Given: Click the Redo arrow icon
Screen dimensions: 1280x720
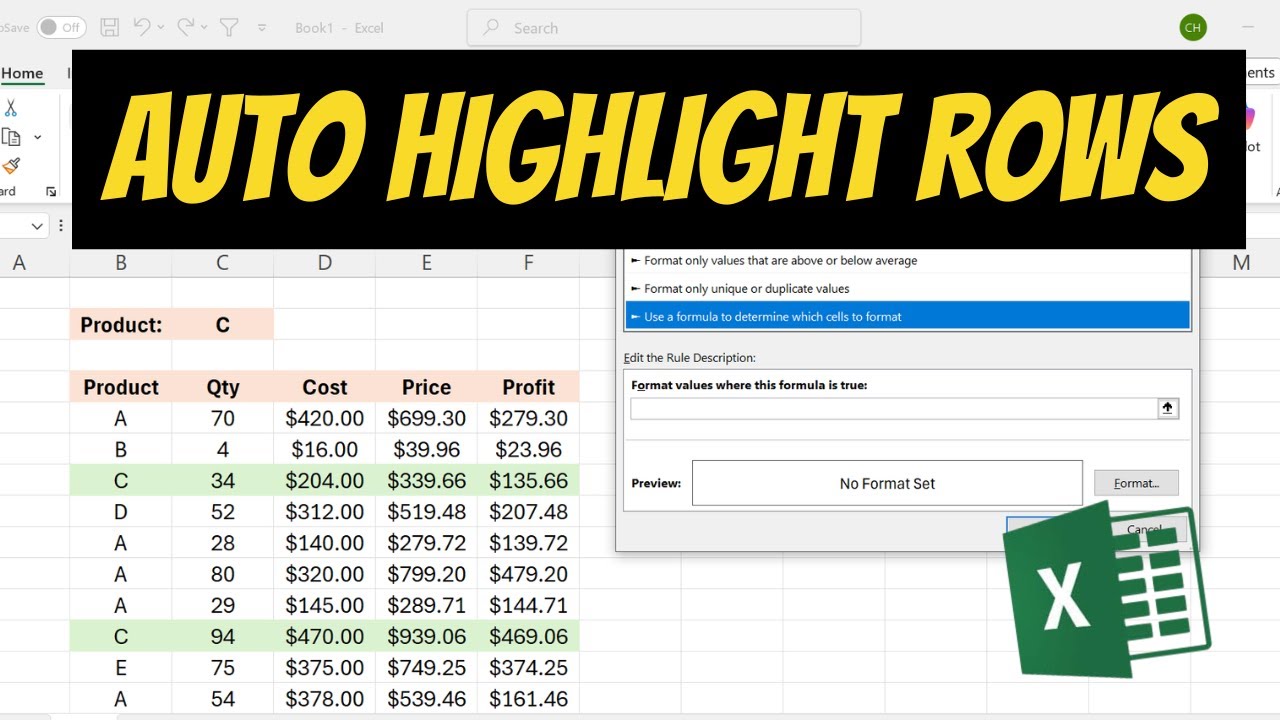Looking at the screenshot, I should tap(186, 28).
